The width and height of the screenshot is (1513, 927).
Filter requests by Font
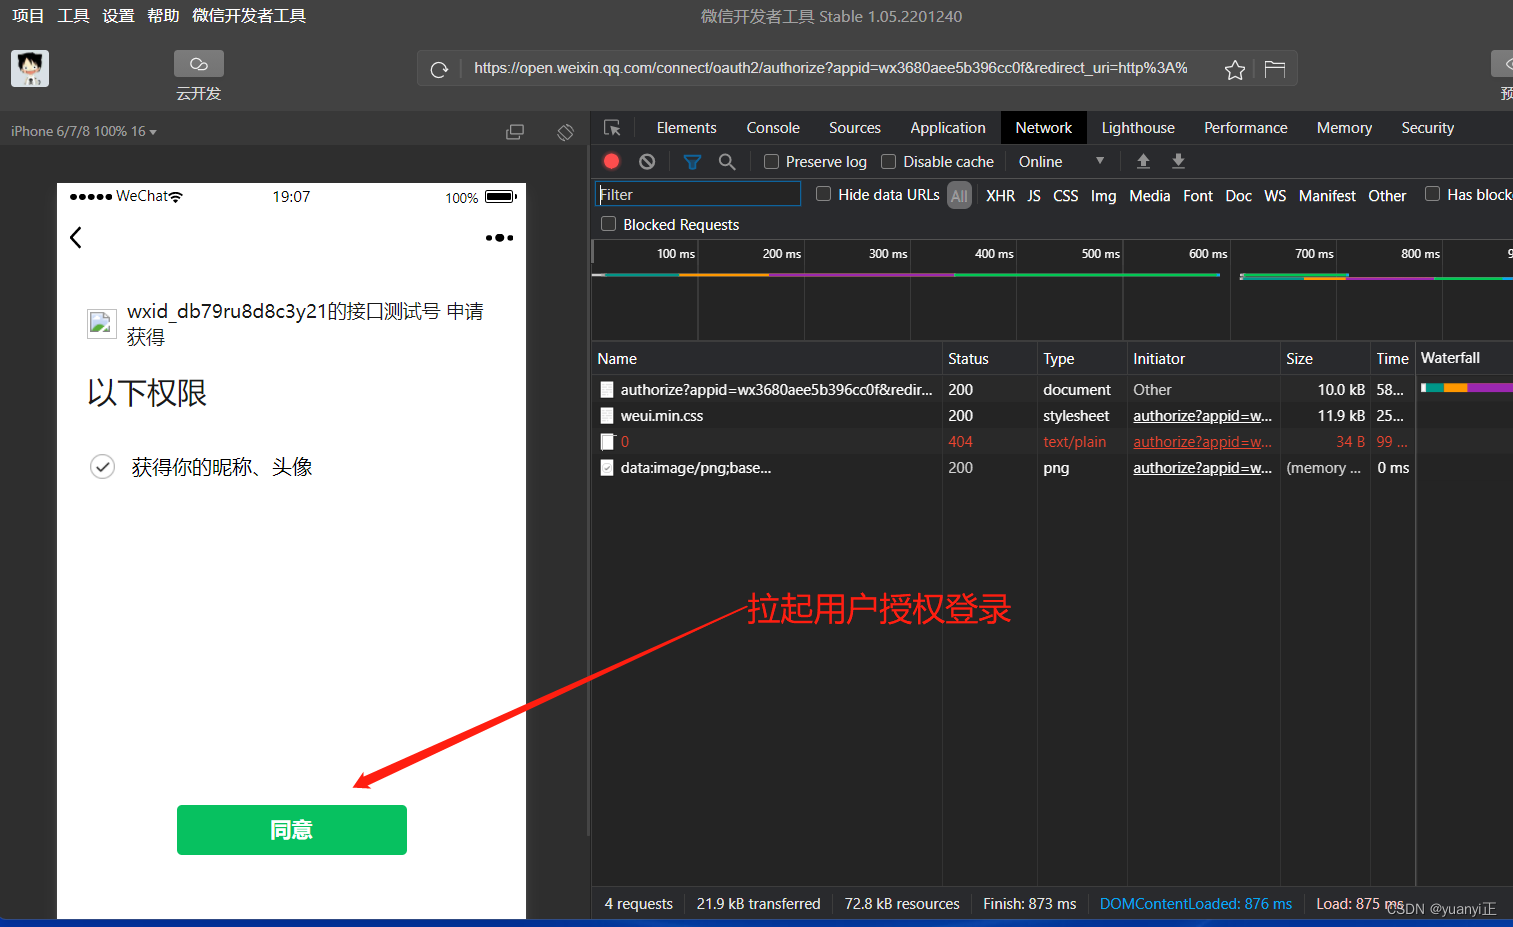point(1198,196)
